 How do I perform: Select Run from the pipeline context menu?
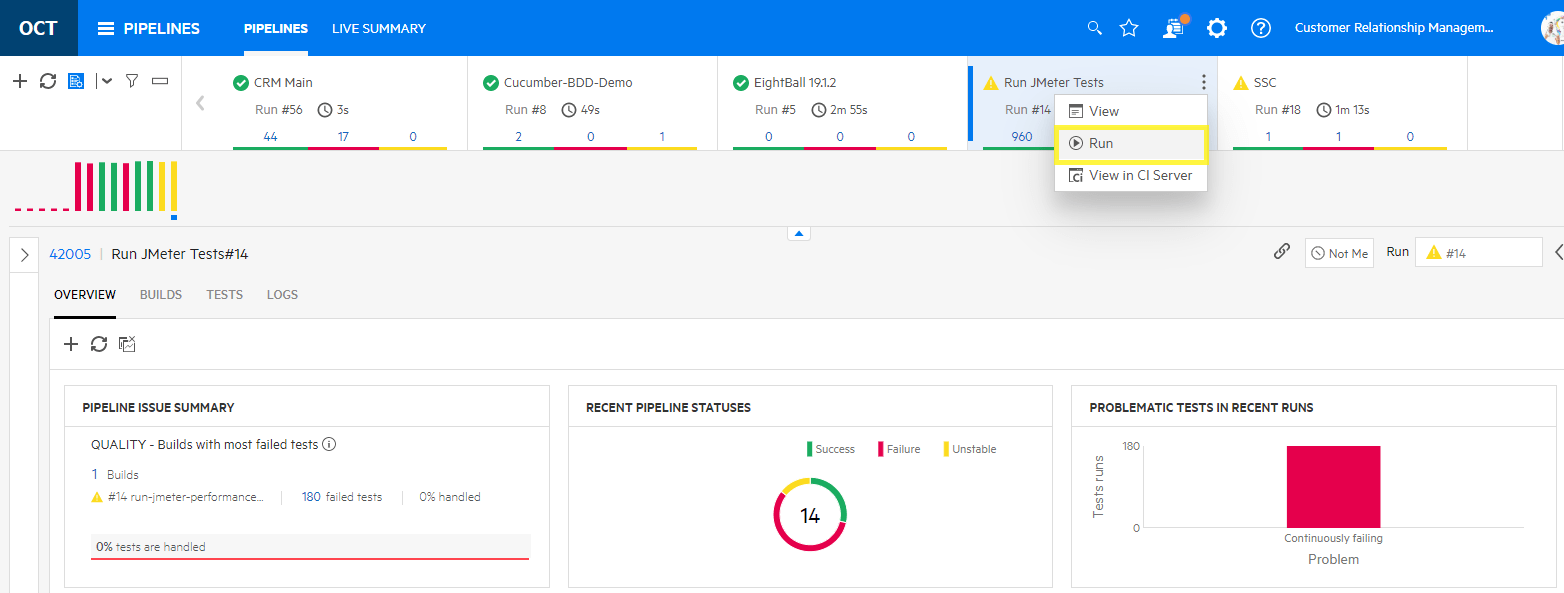1130,144
